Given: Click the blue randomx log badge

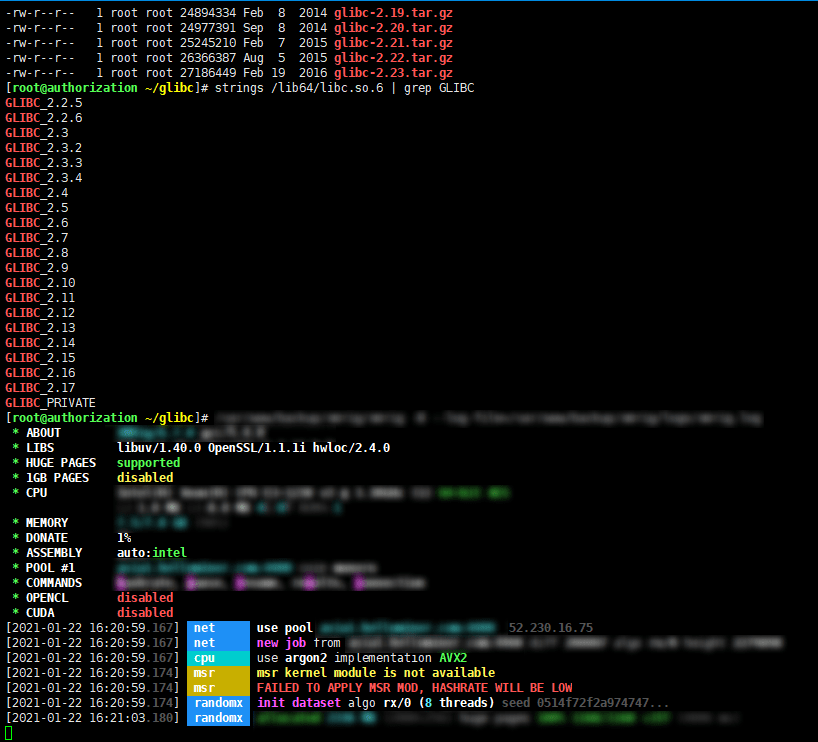Looking at the screenshot, I should pos(218,702).
